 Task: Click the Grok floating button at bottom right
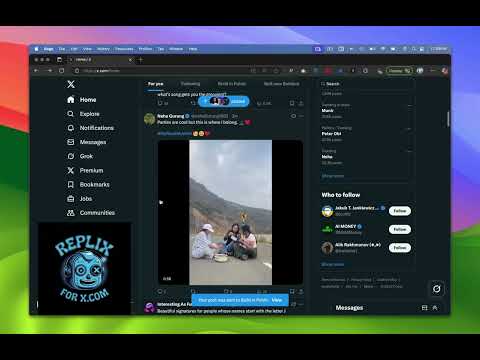click(437, 289)
